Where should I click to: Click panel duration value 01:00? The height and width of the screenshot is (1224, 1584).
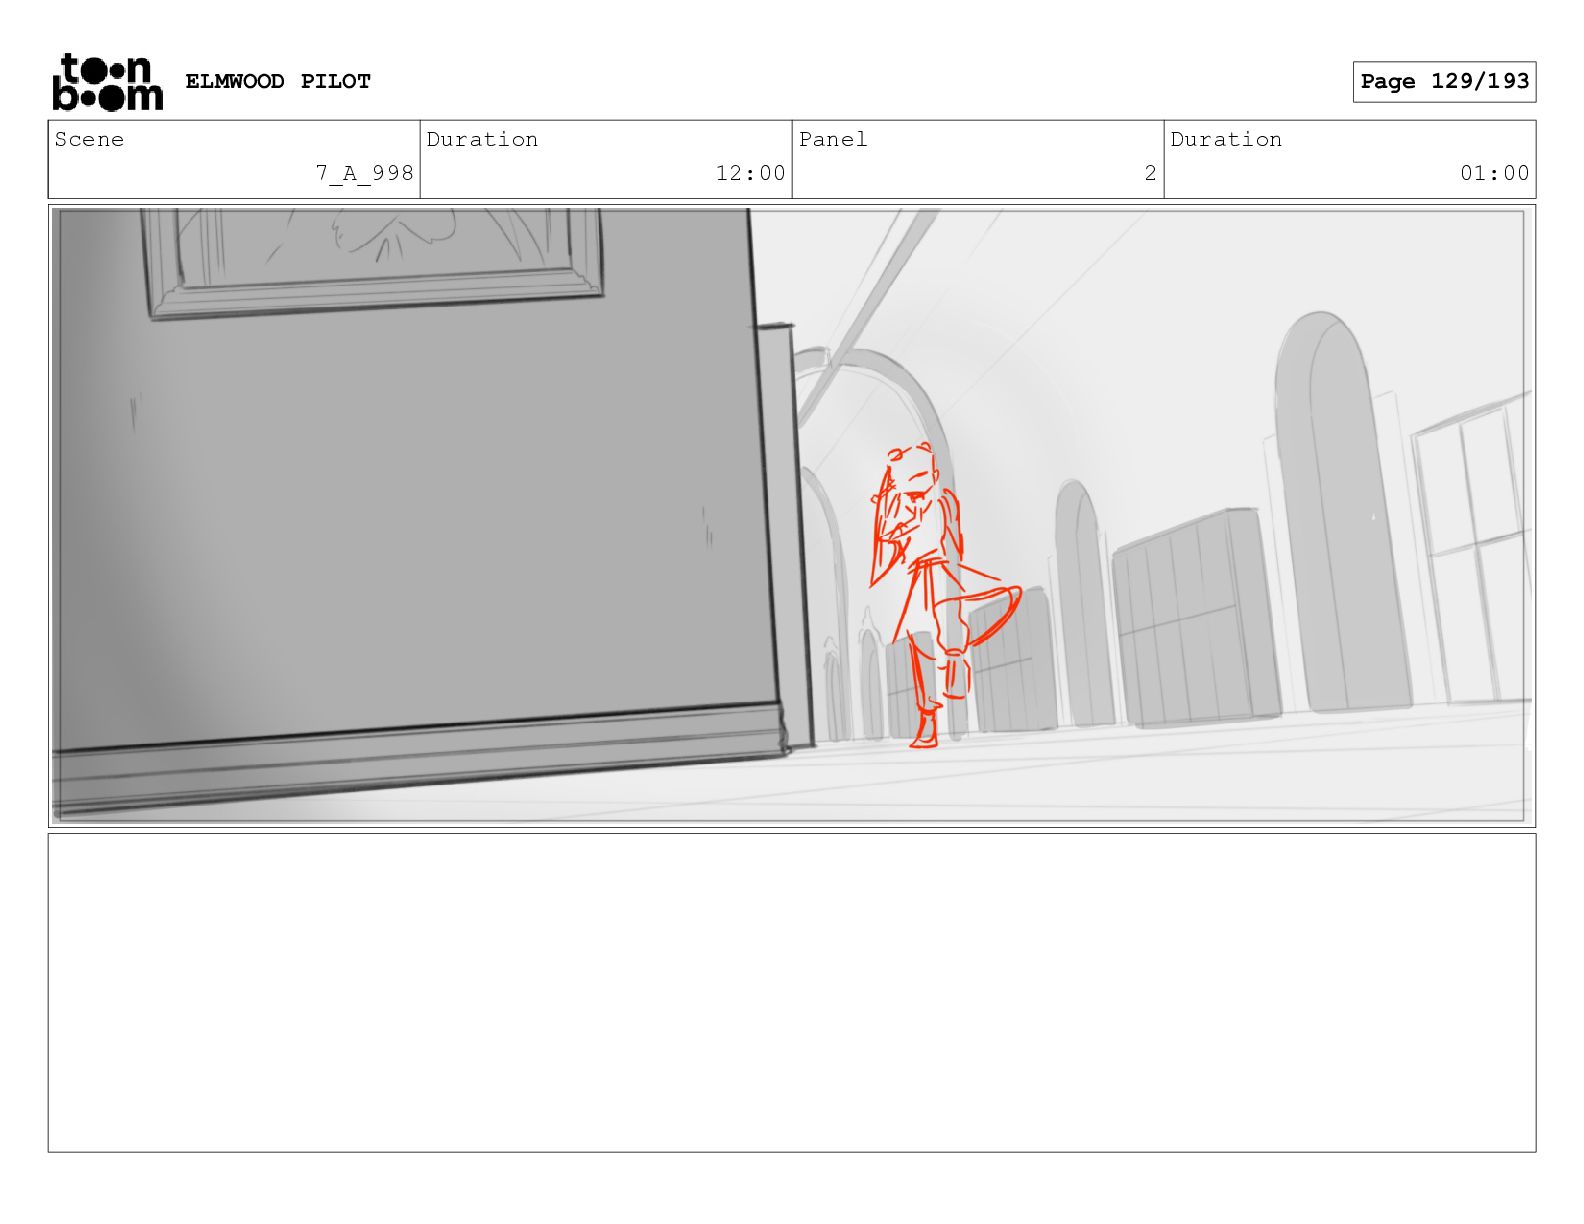(x=1494, y=173)
